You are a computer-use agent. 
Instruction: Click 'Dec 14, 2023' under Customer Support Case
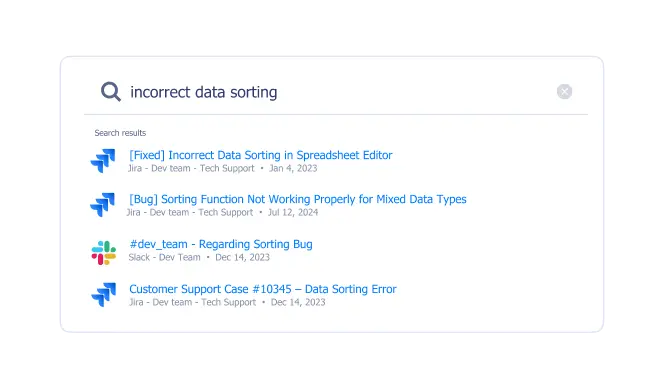[298, 302]
